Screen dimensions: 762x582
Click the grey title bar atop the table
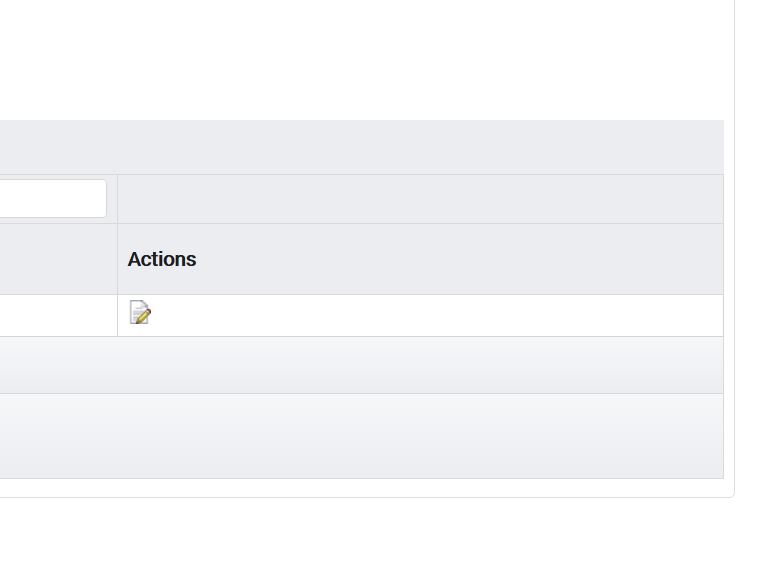tap(362, 147)
